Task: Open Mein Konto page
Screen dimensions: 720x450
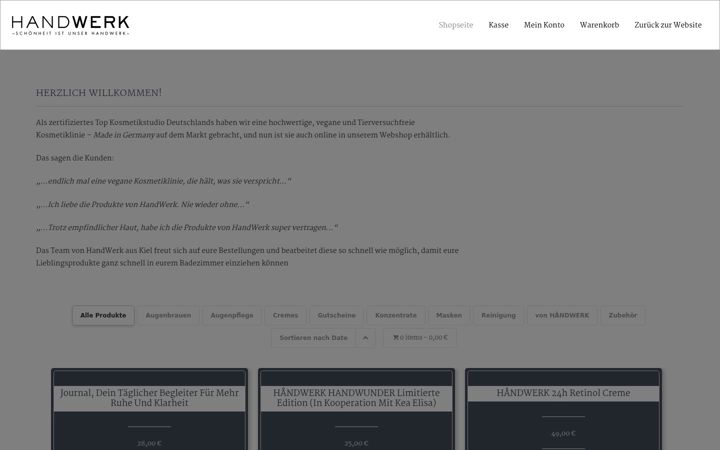Action: tap(544, 25)
